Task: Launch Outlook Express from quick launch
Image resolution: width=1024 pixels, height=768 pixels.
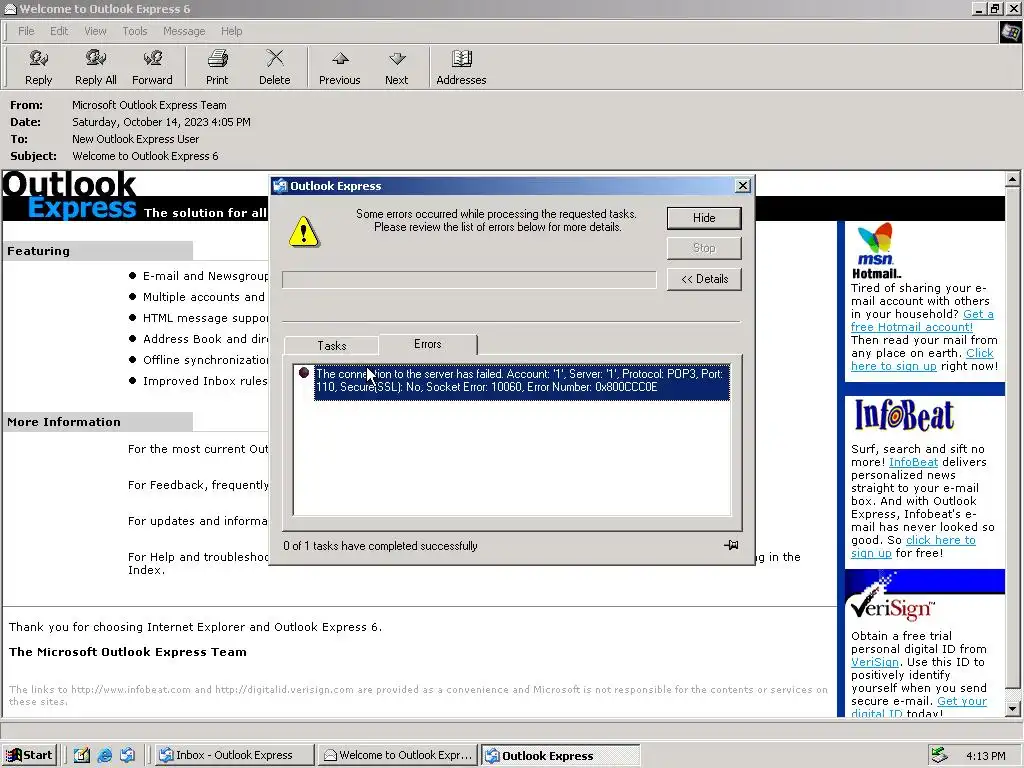Action: 127,756
